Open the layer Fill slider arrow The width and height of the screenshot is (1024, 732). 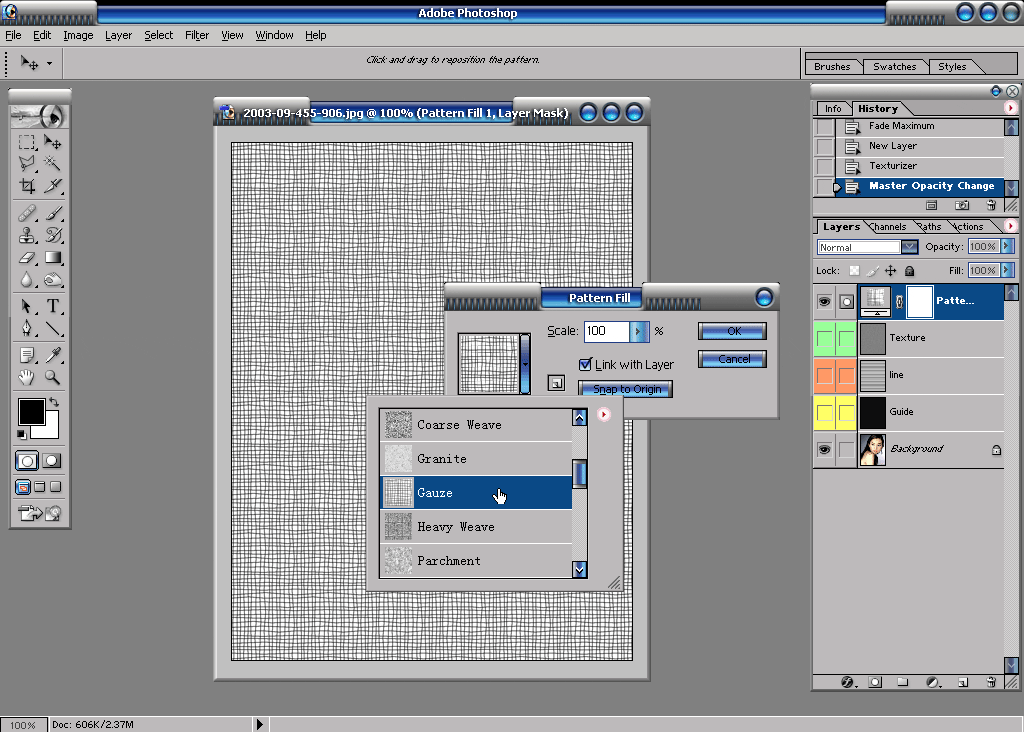[1007, 270]
